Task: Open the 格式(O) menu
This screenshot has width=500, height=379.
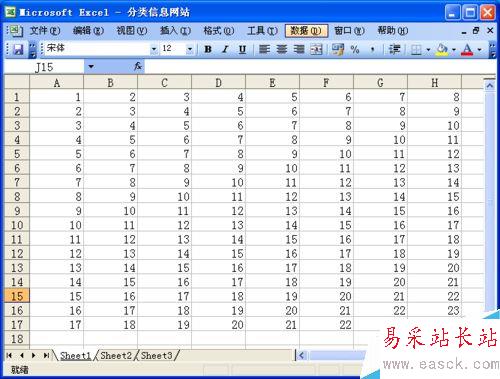Action: 219,31
